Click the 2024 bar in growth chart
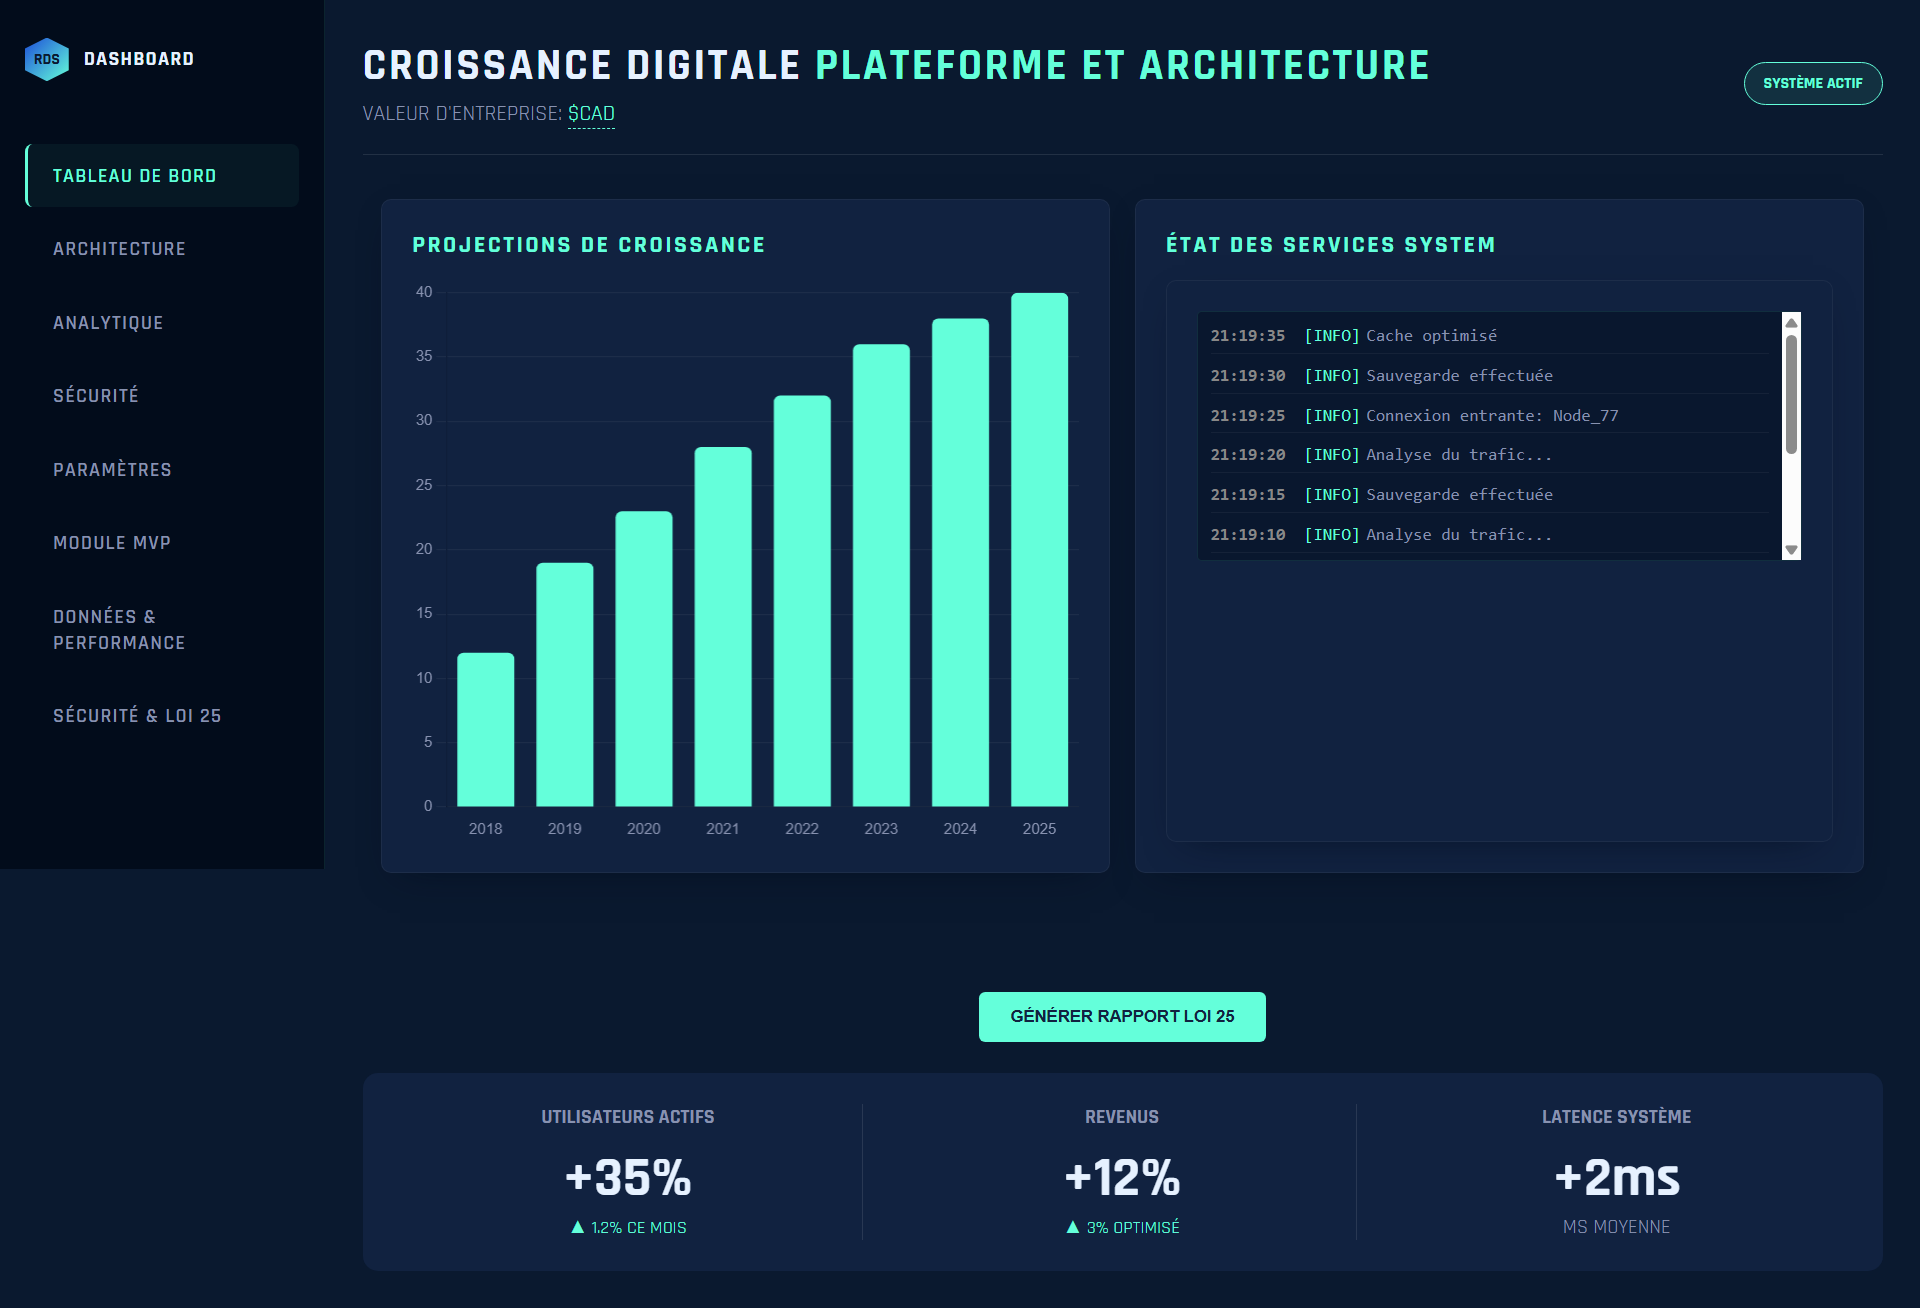Viewport: 1920px width, 1308px height. click(960, 562)
